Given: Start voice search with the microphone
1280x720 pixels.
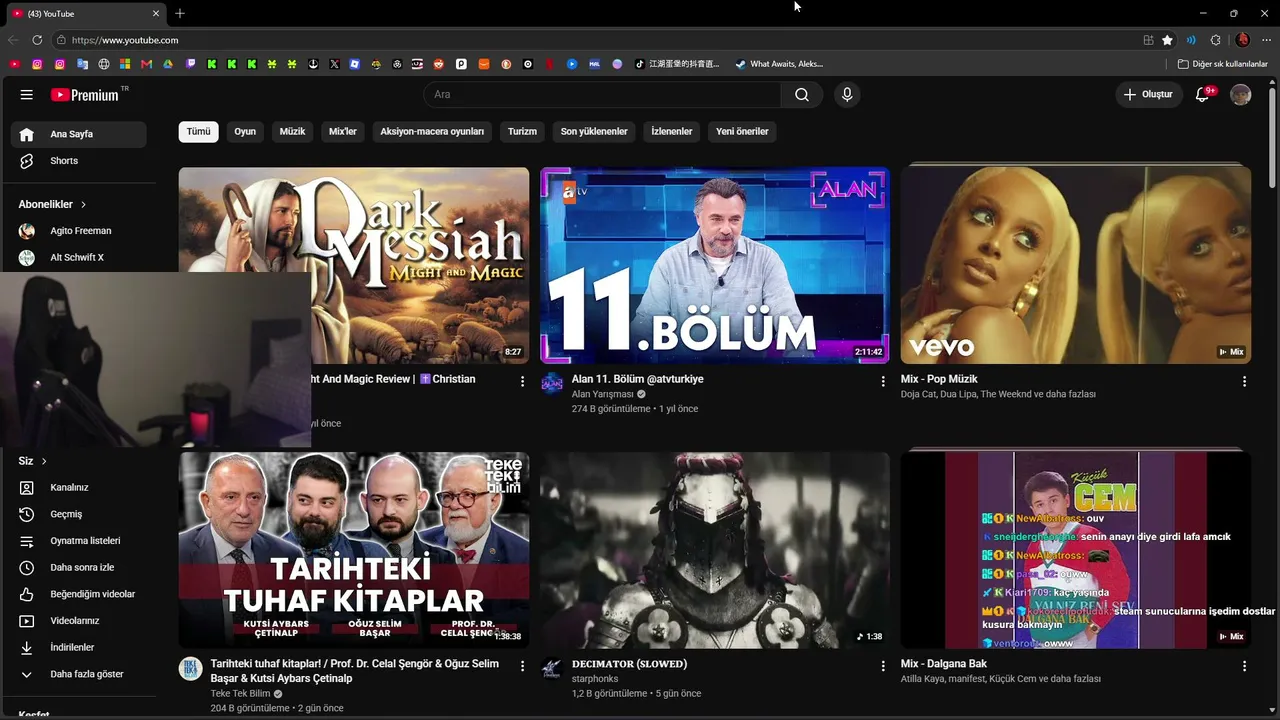Looking at the screenshot, I should [x=847, y=95].
